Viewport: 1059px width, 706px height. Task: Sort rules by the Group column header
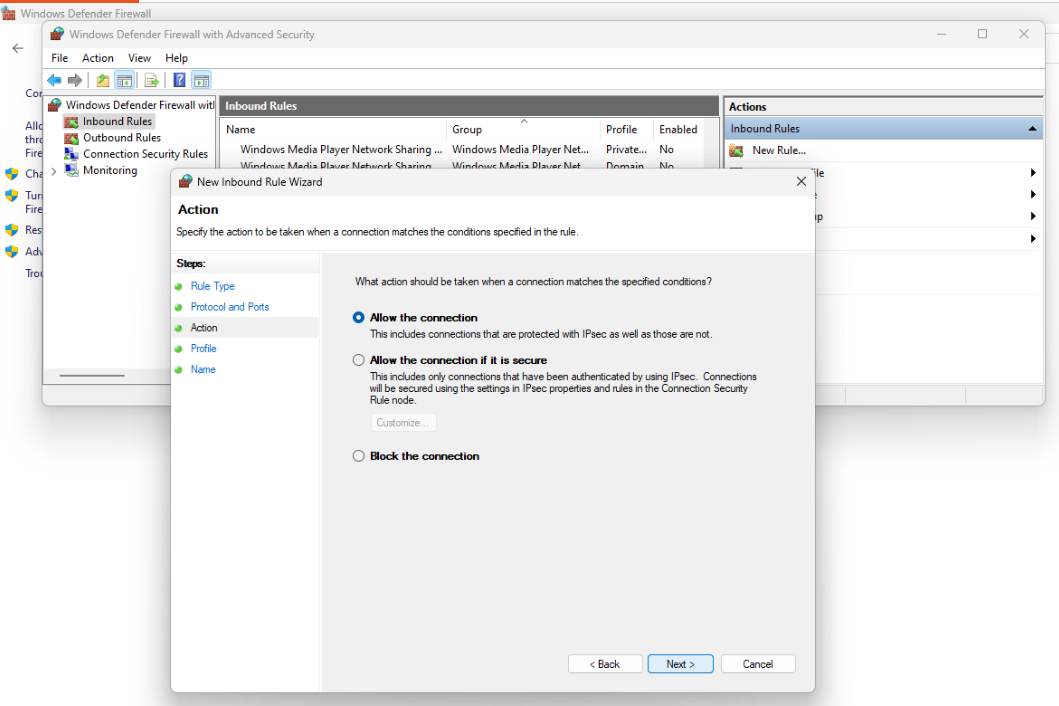click(523, 129)
